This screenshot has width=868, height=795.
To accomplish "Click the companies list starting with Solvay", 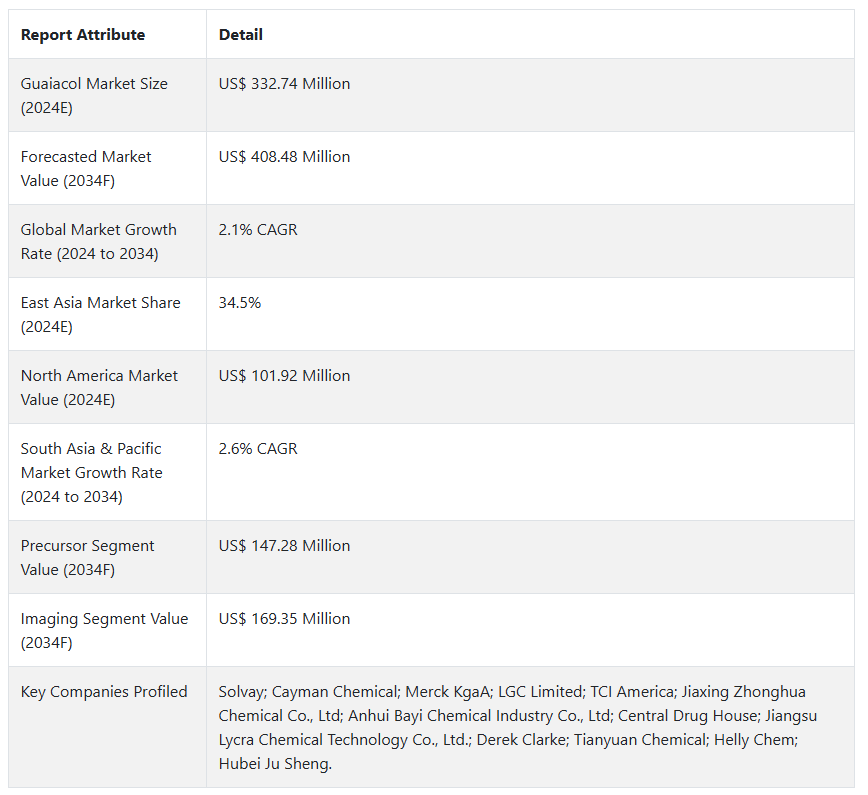I will click(512, 728).
